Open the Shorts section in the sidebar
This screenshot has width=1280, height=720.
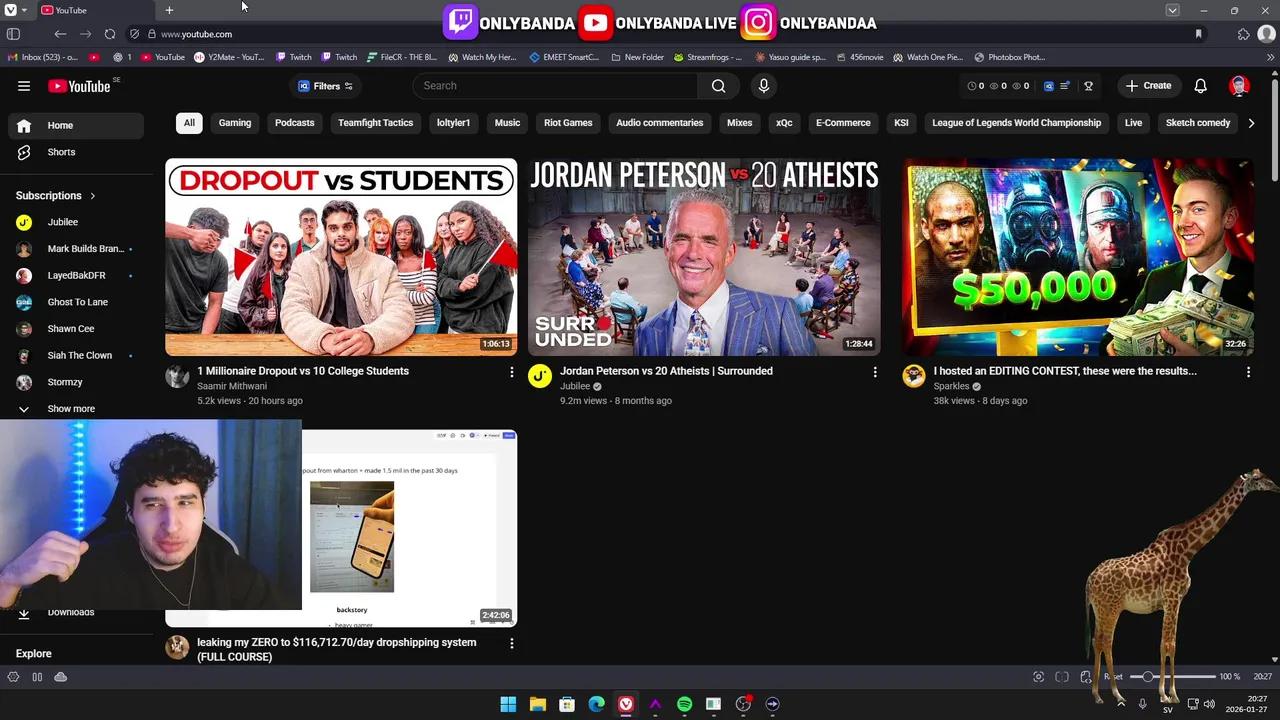point(61,151)
